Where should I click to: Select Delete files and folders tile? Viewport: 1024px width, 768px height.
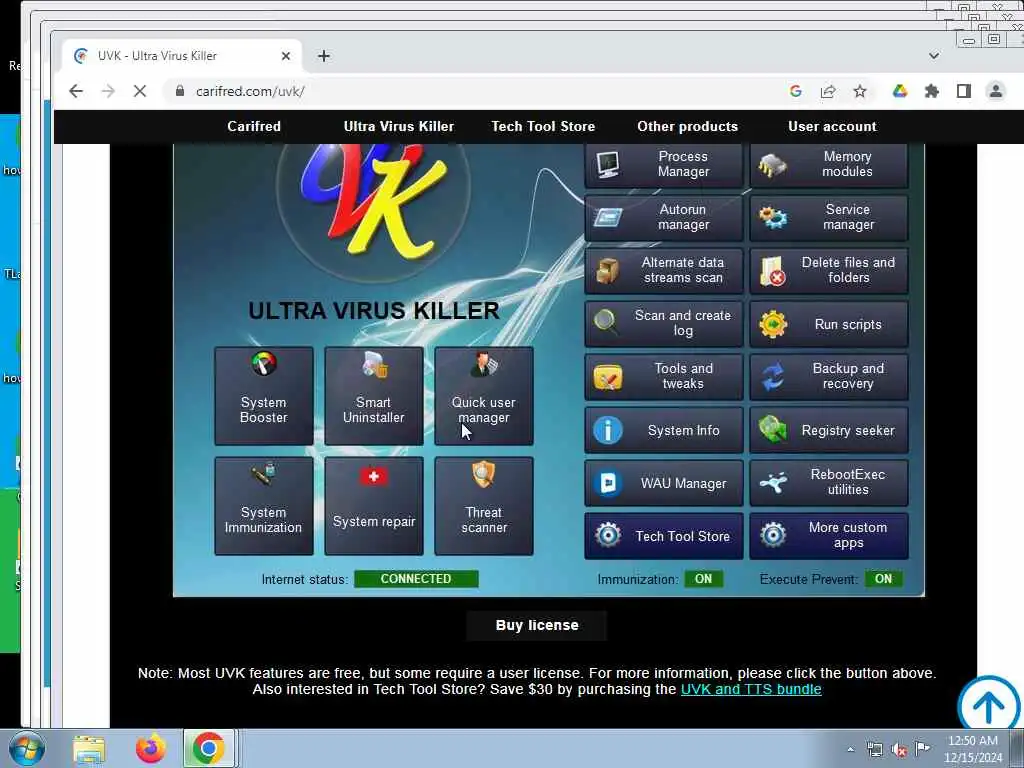point(829,270)
